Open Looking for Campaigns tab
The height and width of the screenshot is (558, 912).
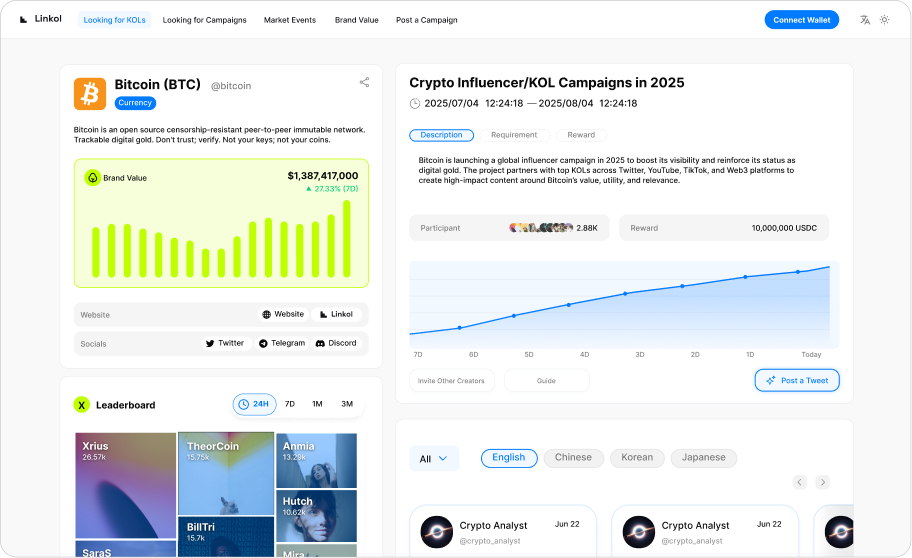(x=205, y=20)
